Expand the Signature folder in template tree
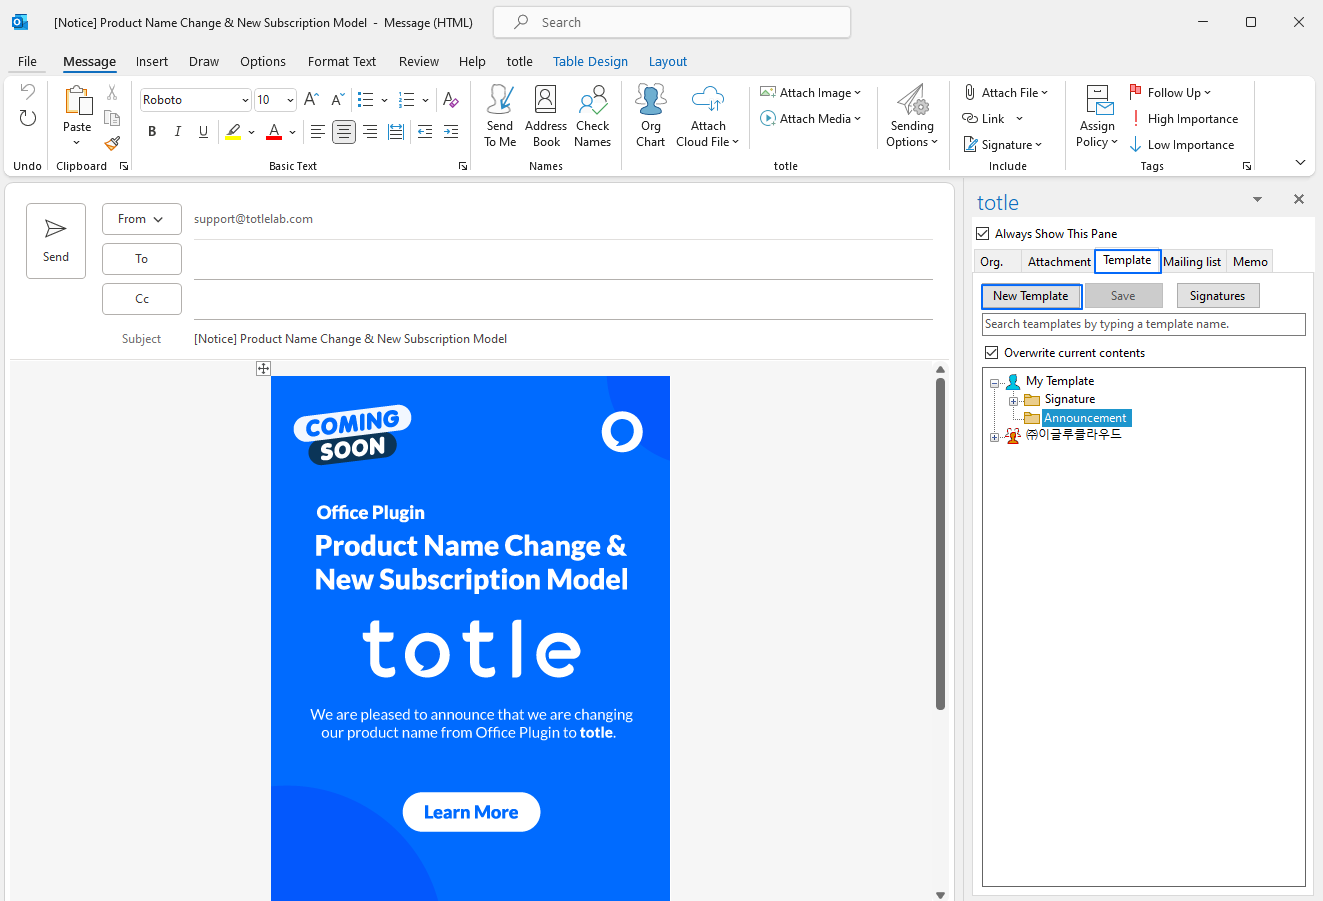This screenshot has width=1323, height=901. coord(1013,400)
